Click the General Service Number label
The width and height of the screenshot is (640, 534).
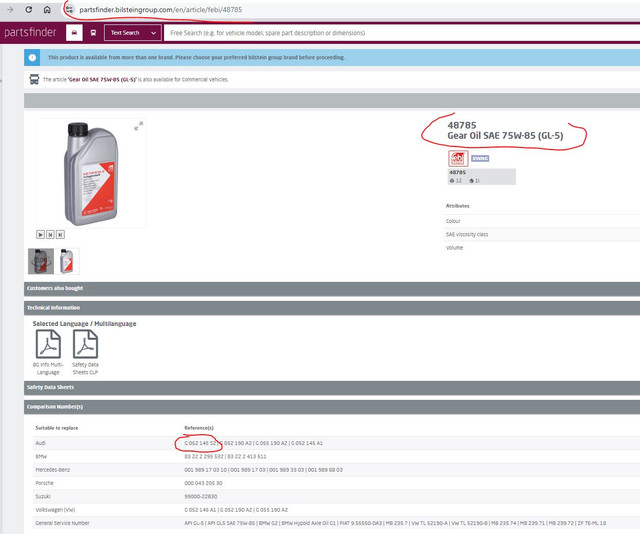coord(62,523)
